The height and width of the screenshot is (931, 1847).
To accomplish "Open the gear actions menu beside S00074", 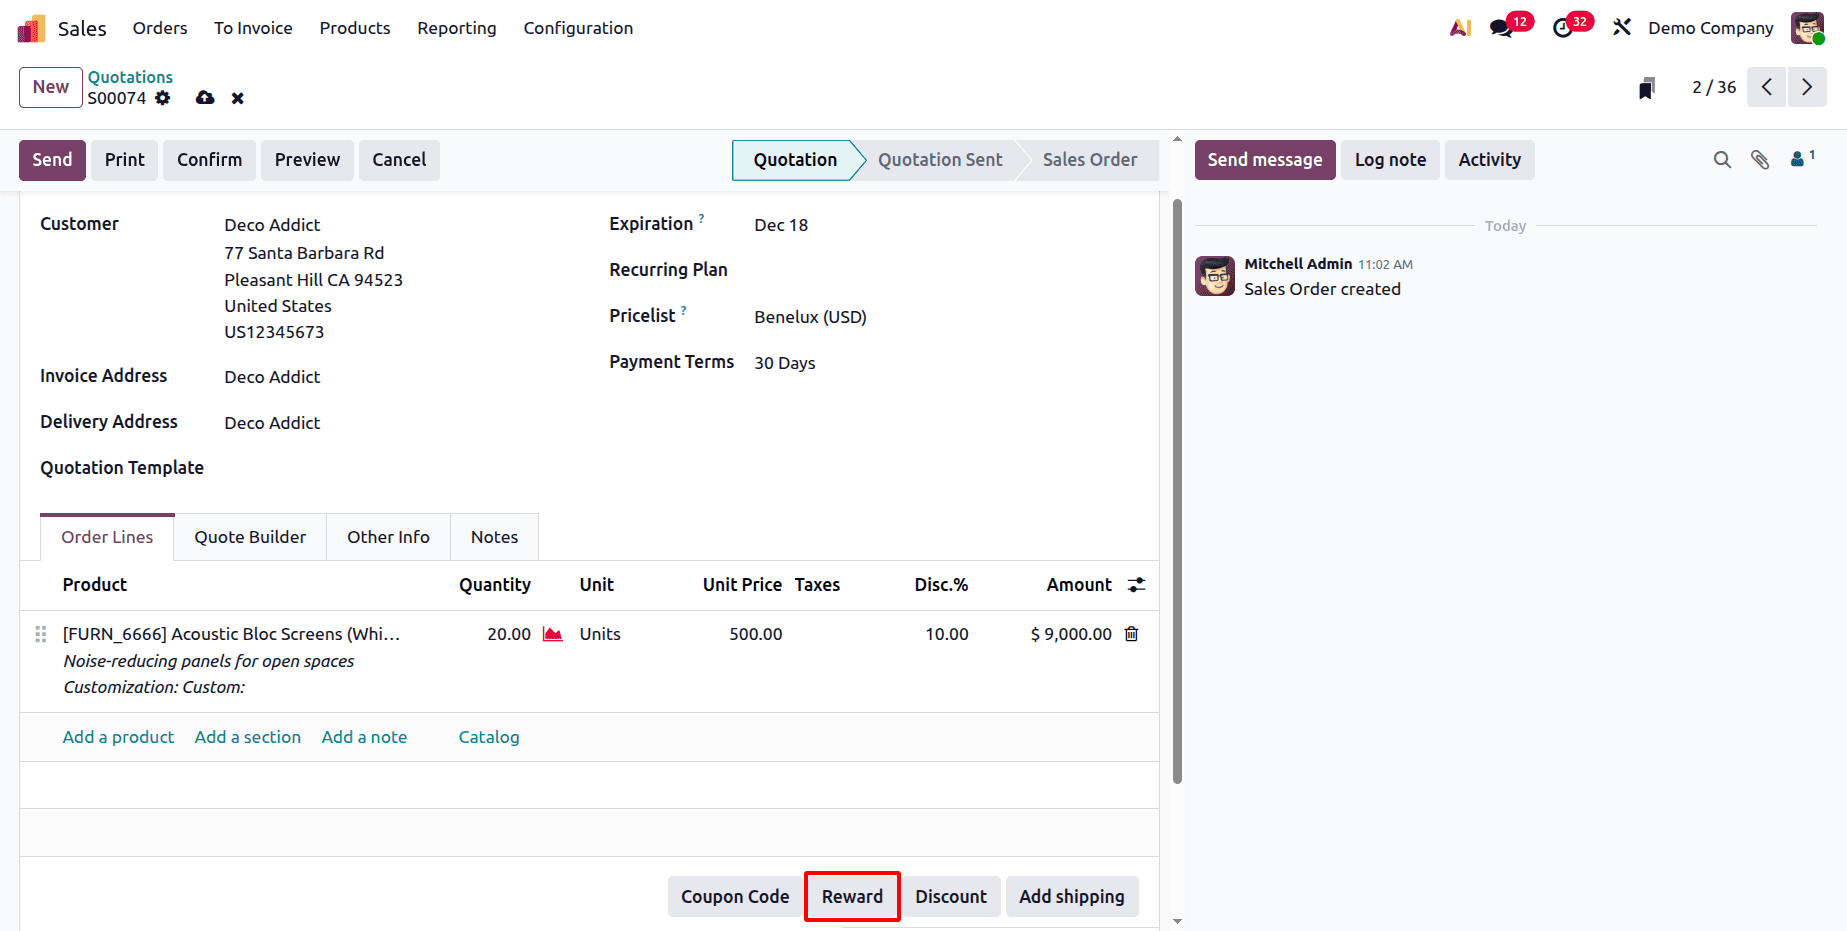I will point(163,98).
